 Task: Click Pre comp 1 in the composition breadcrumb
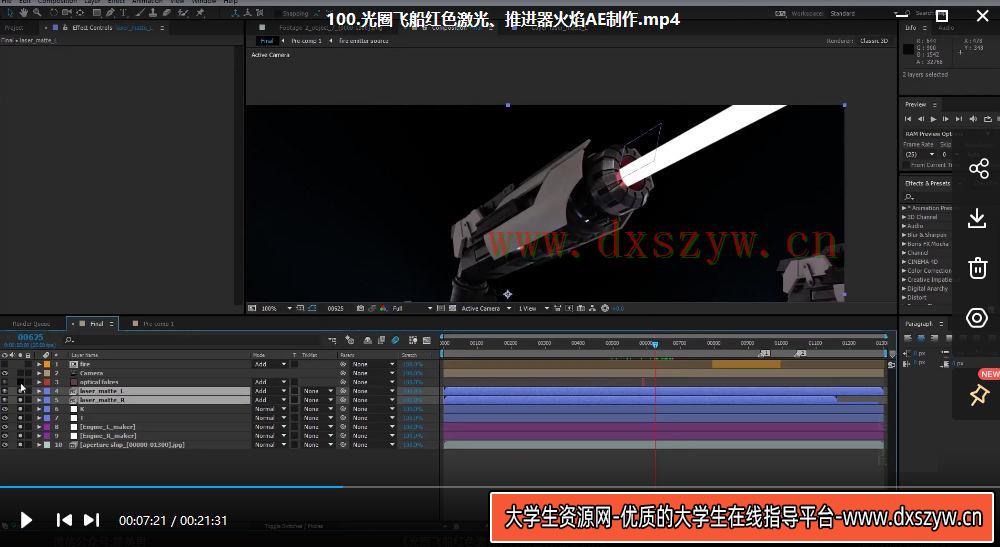(306, 40)
